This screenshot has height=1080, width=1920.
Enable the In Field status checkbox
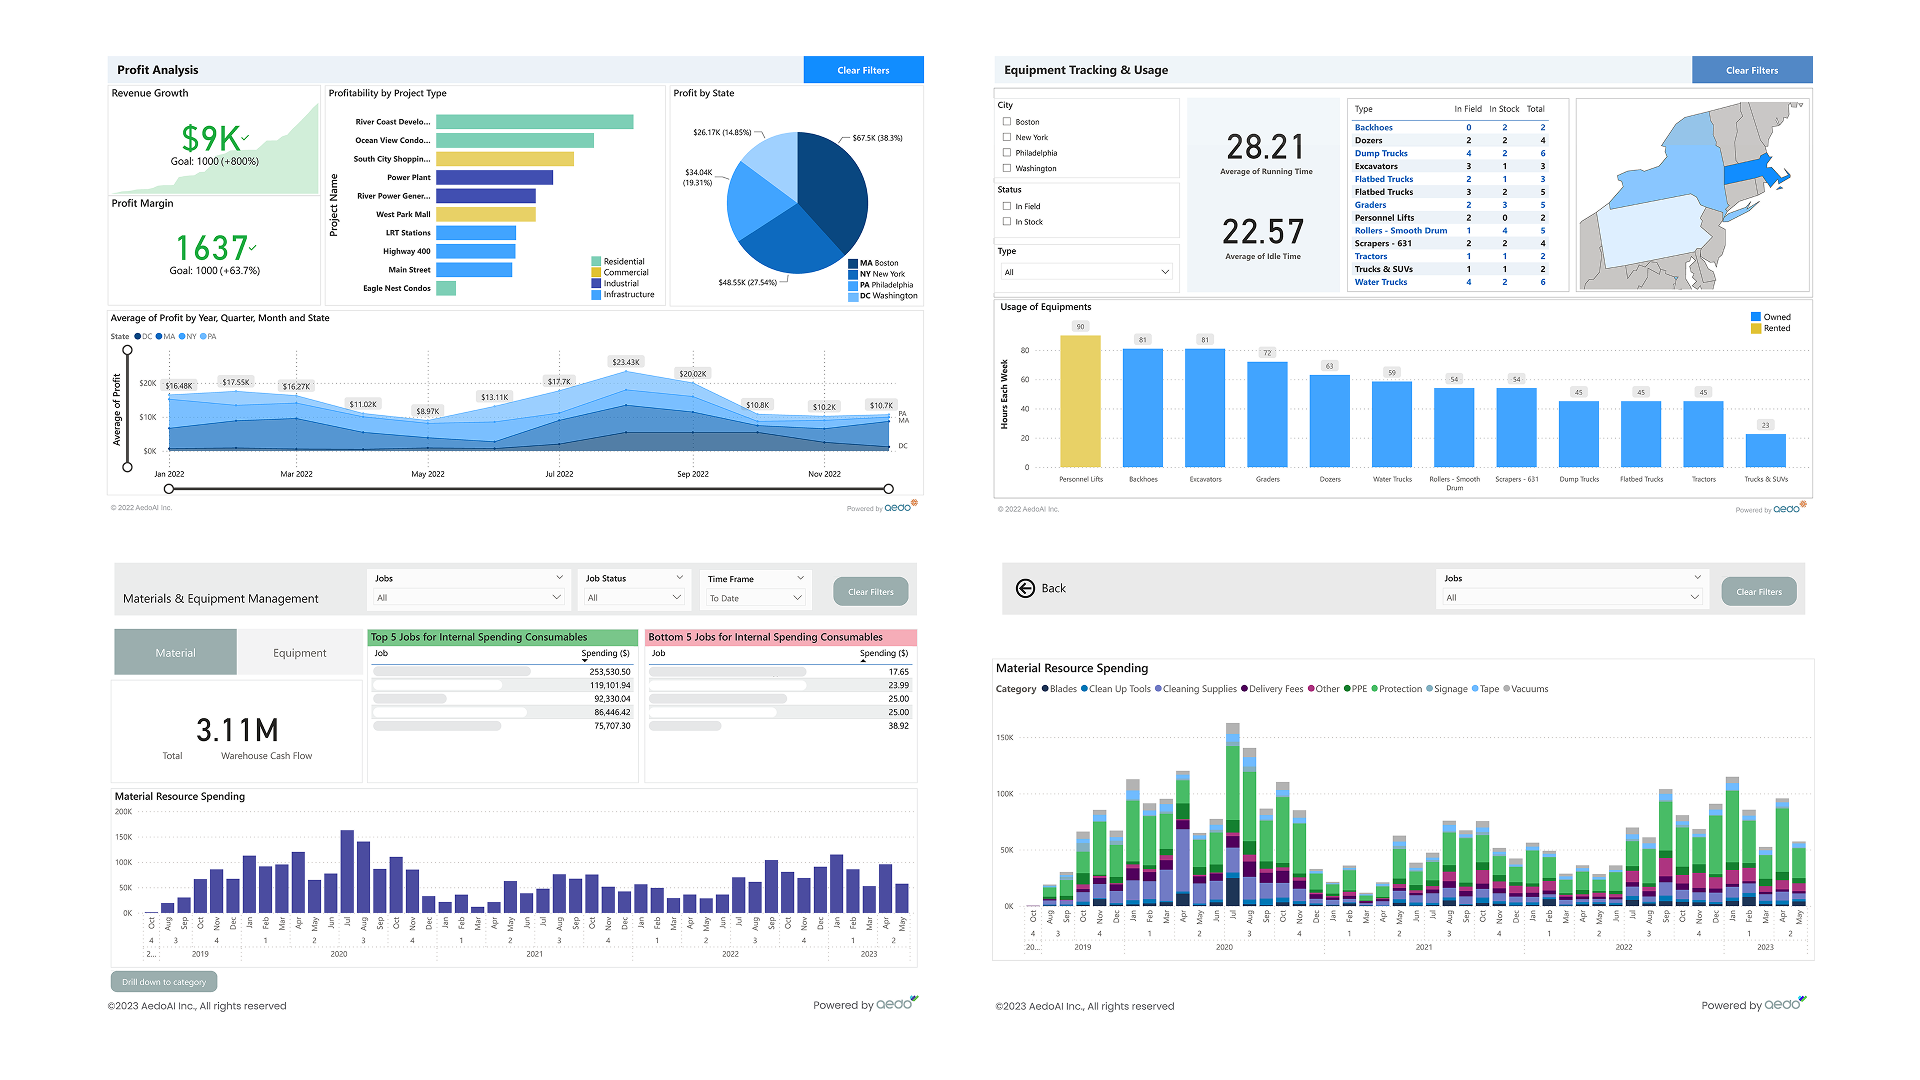coord(1007,206)
